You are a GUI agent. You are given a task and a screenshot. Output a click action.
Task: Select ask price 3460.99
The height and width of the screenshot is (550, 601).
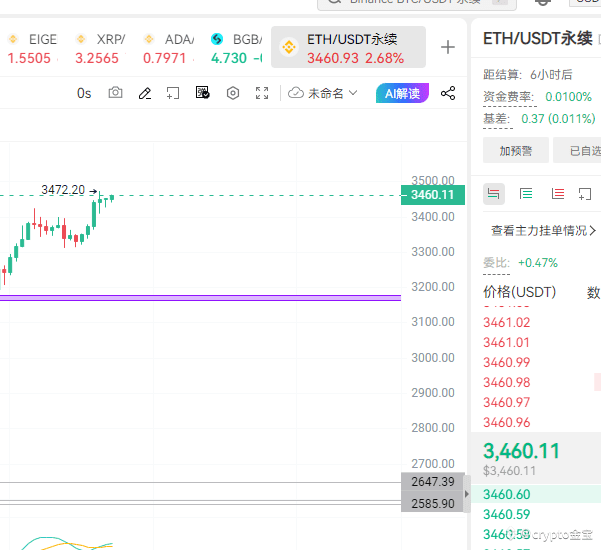coord(506,362)
